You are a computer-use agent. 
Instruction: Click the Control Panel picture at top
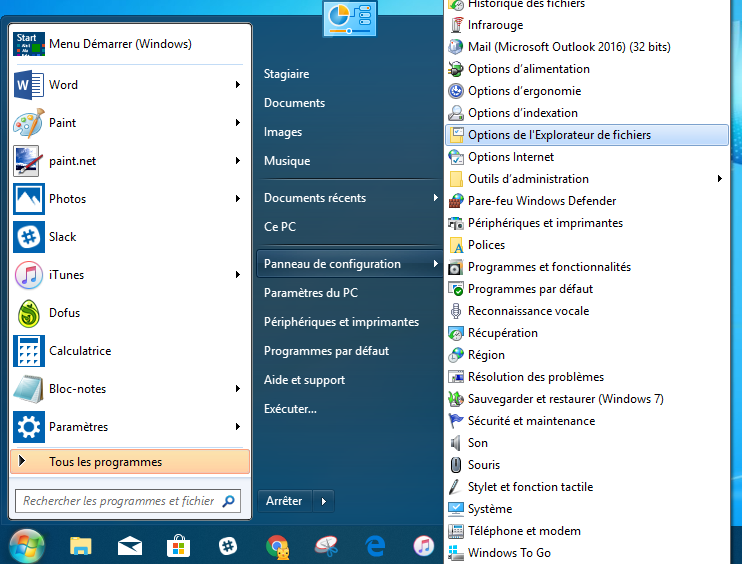pos(350,18)
